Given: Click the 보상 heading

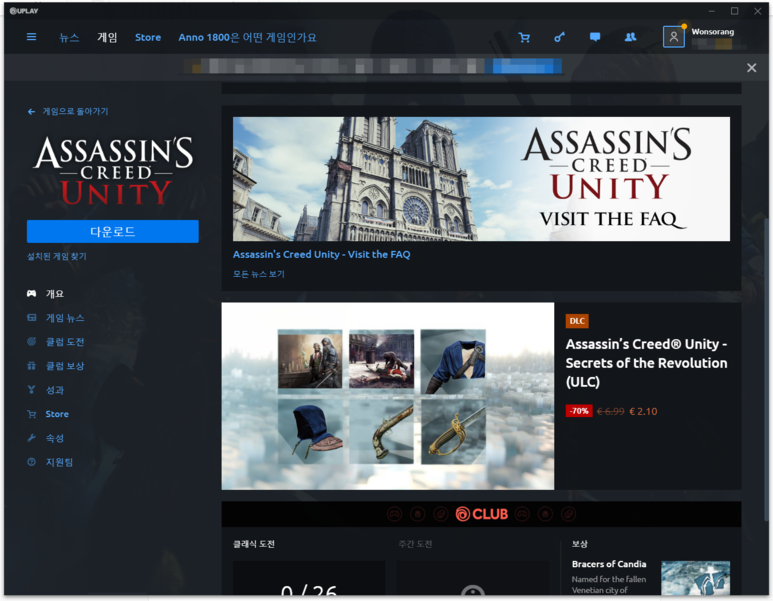Looking at the screenshot, I should point(580,544).
